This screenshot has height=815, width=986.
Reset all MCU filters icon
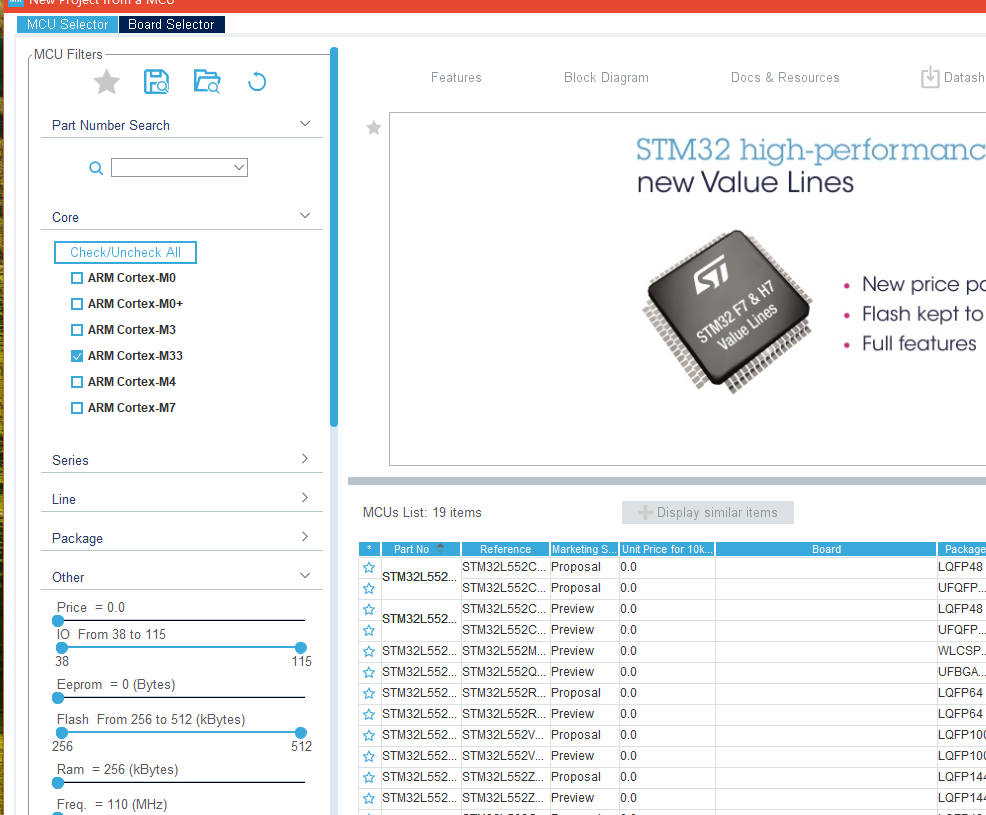click(257, 82)
